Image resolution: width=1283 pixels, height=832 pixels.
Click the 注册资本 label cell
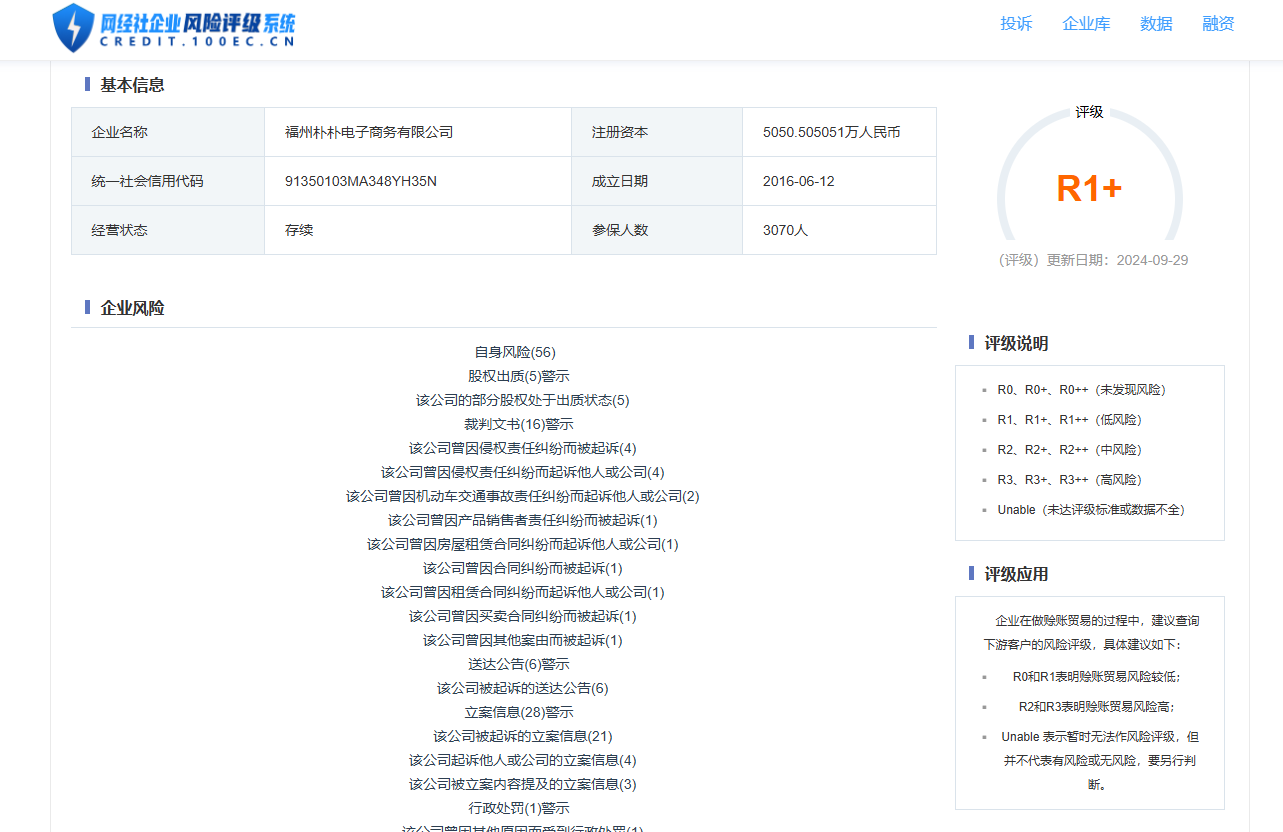(657, 132)
